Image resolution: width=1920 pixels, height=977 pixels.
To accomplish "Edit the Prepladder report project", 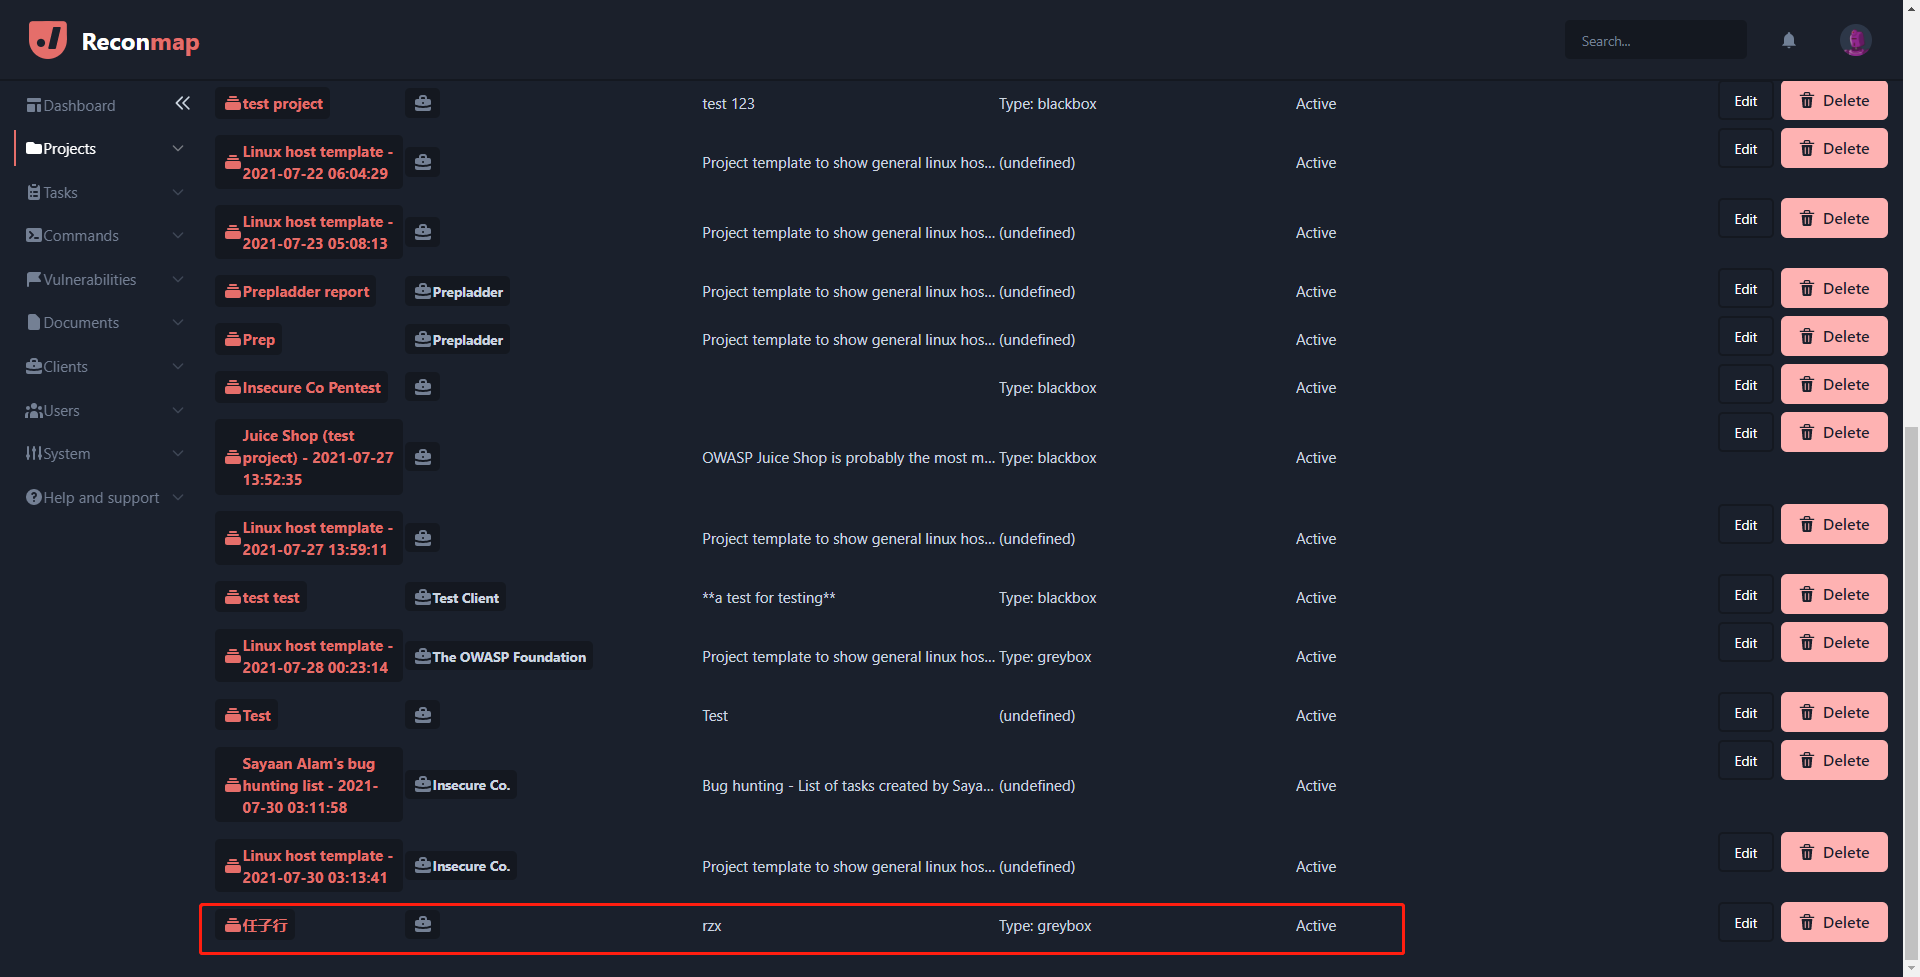I will tap(1745, 289).
